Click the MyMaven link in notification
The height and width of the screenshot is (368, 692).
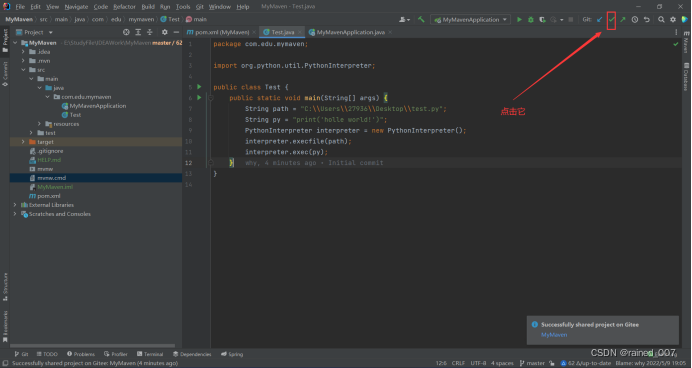pos(554,335)
